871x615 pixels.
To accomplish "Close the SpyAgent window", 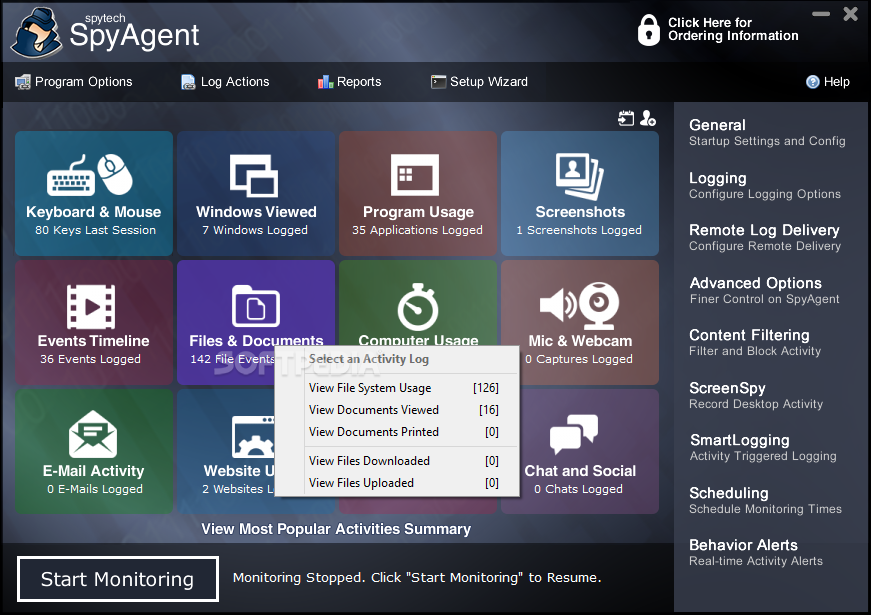I will 850,14.
